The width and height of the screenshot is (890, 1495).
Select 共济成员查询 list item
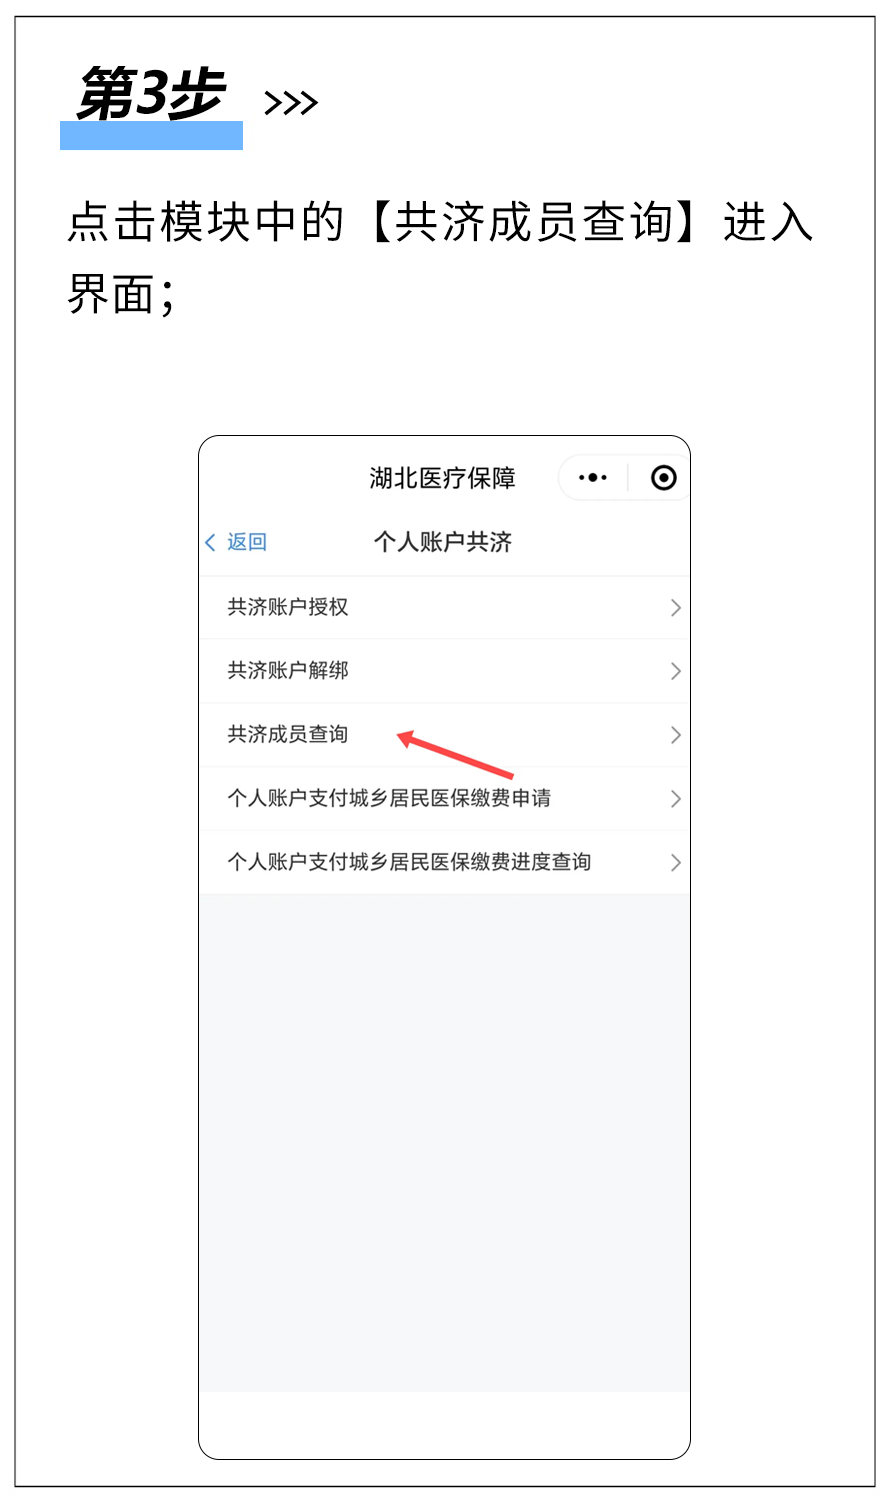(x=444, y=735)
